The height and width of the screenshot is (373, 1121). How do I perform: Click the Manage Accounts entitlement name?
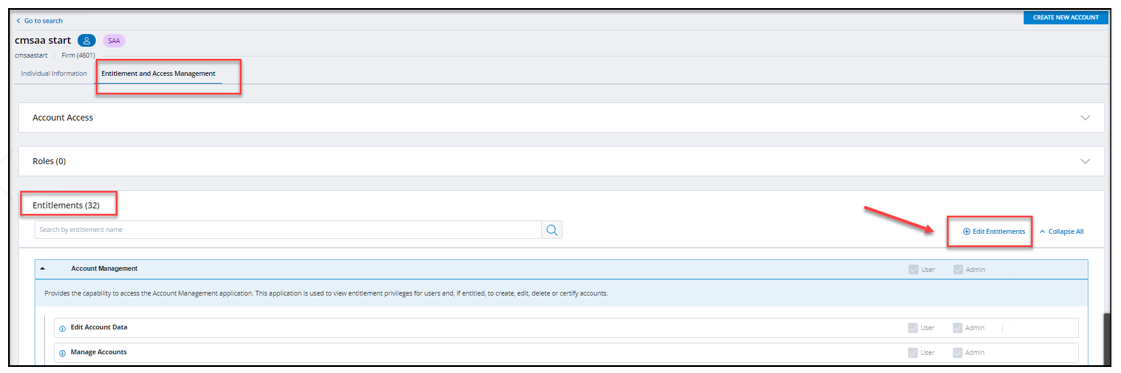coord(99,352)
